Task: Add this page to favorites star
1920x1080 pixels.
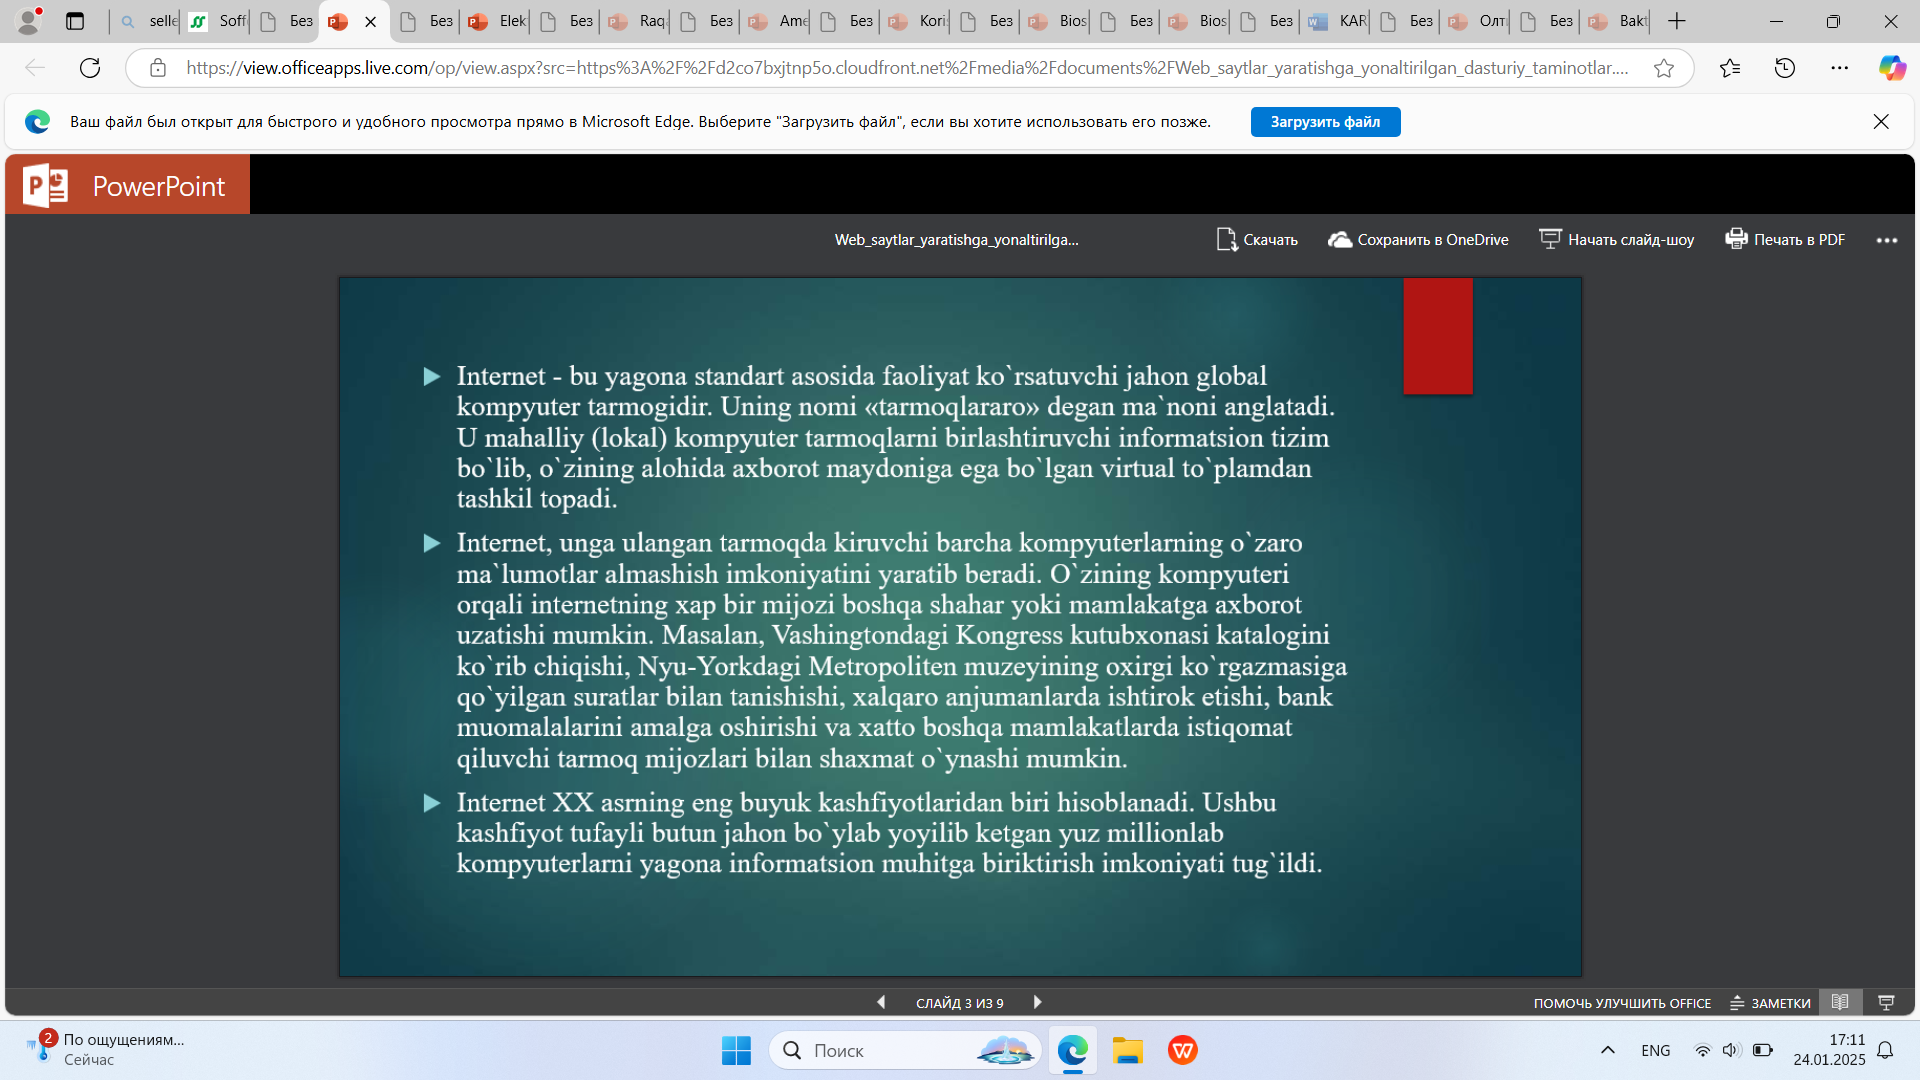Action: point(1664,68)
